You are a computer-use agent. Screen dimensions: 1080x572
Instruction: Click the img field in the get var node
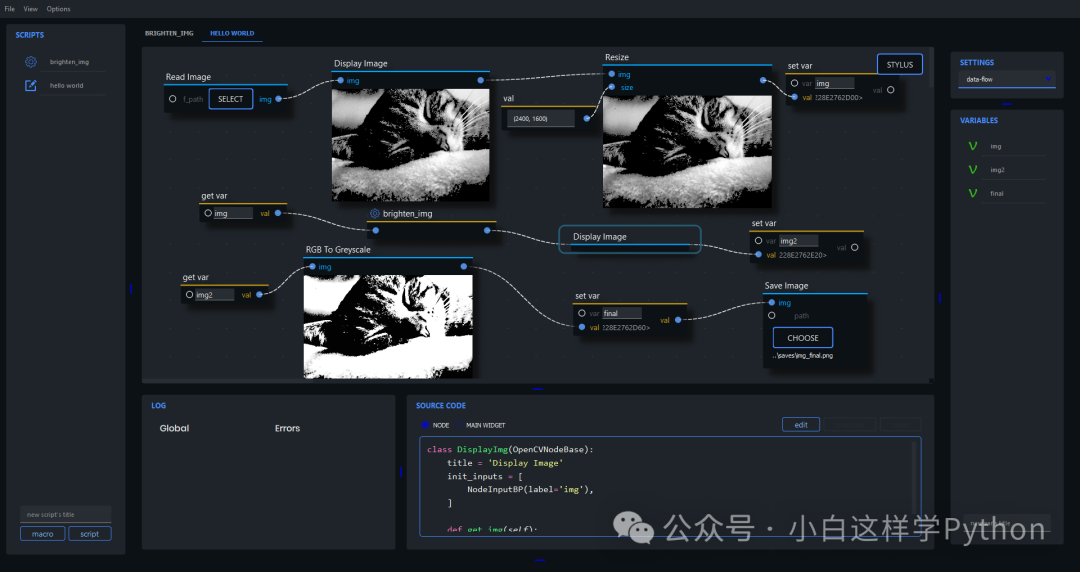coord(233,214)
